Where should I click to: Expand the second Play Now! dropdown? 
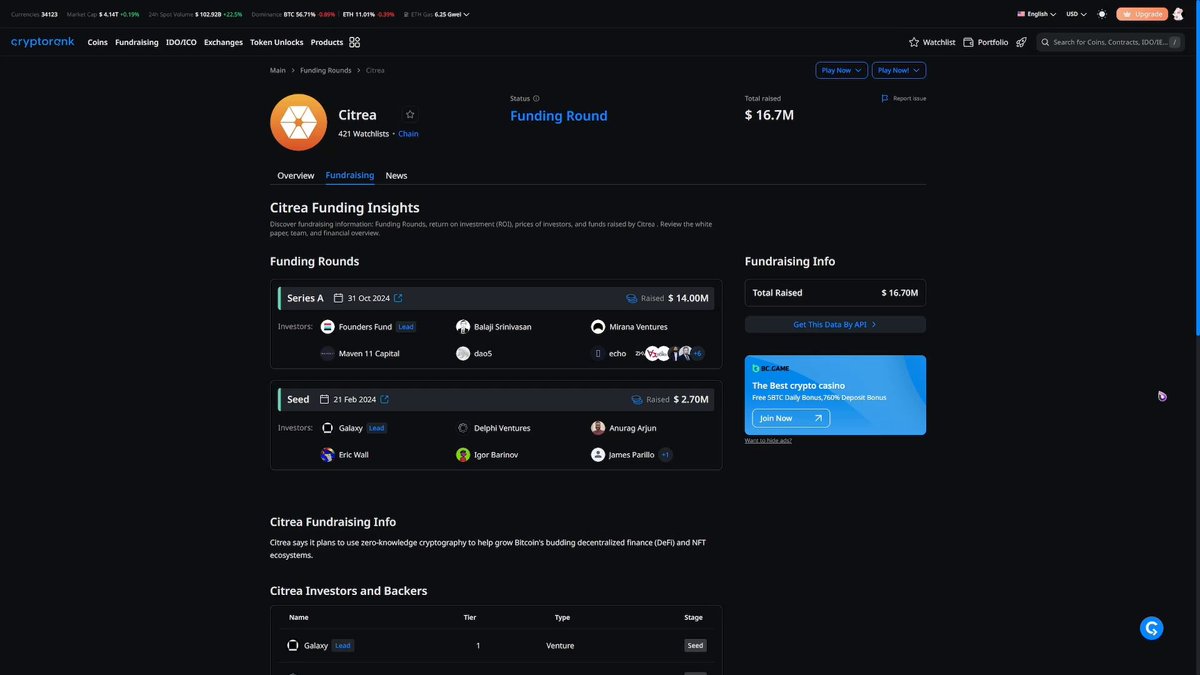pos(899,70)
